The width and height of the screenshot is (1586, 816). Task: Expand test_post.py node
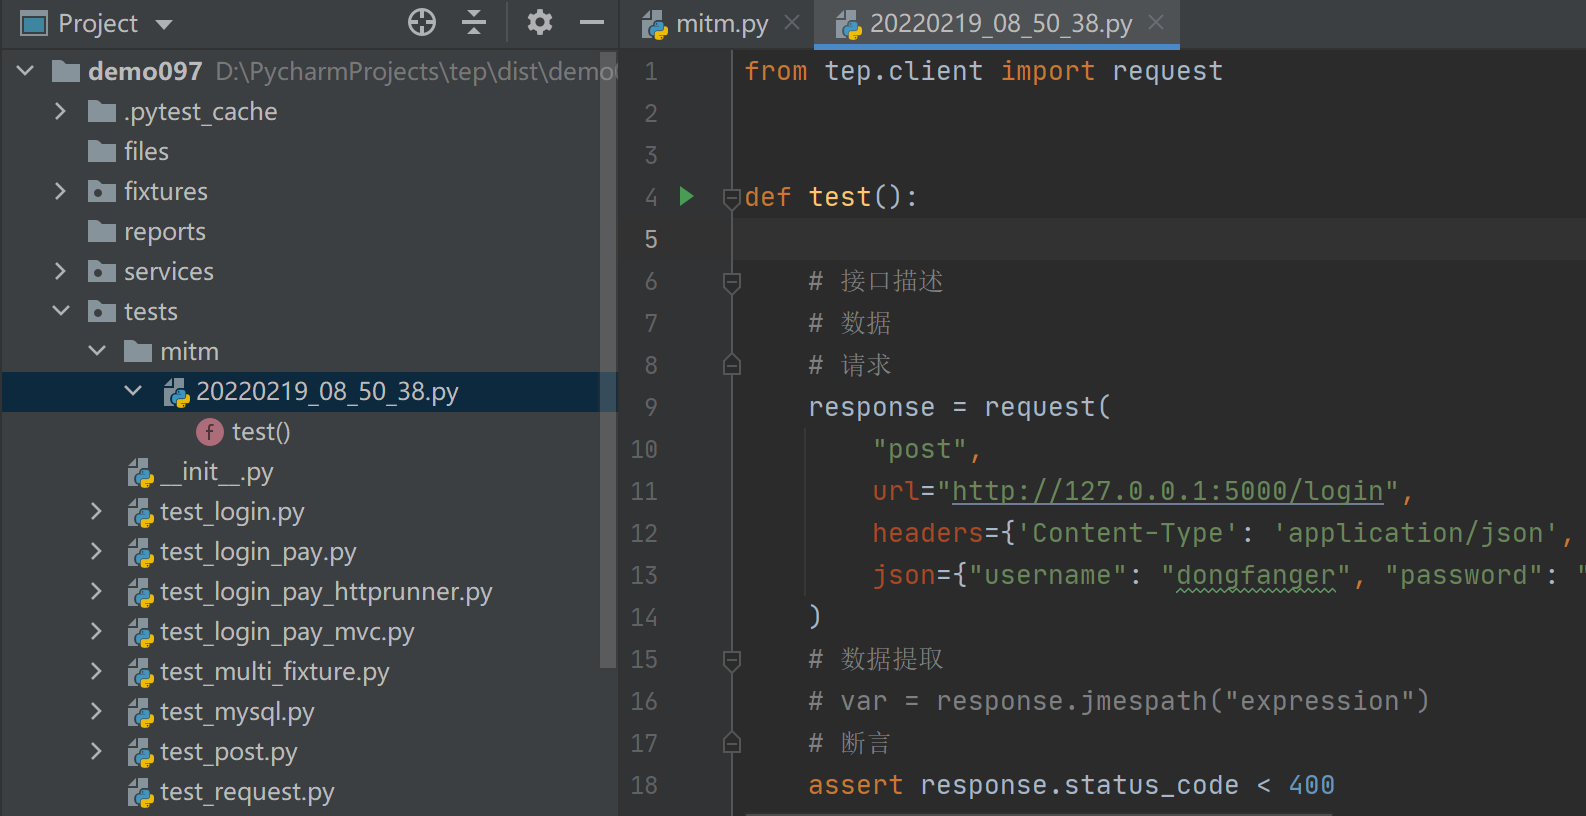tap(96, 751)
